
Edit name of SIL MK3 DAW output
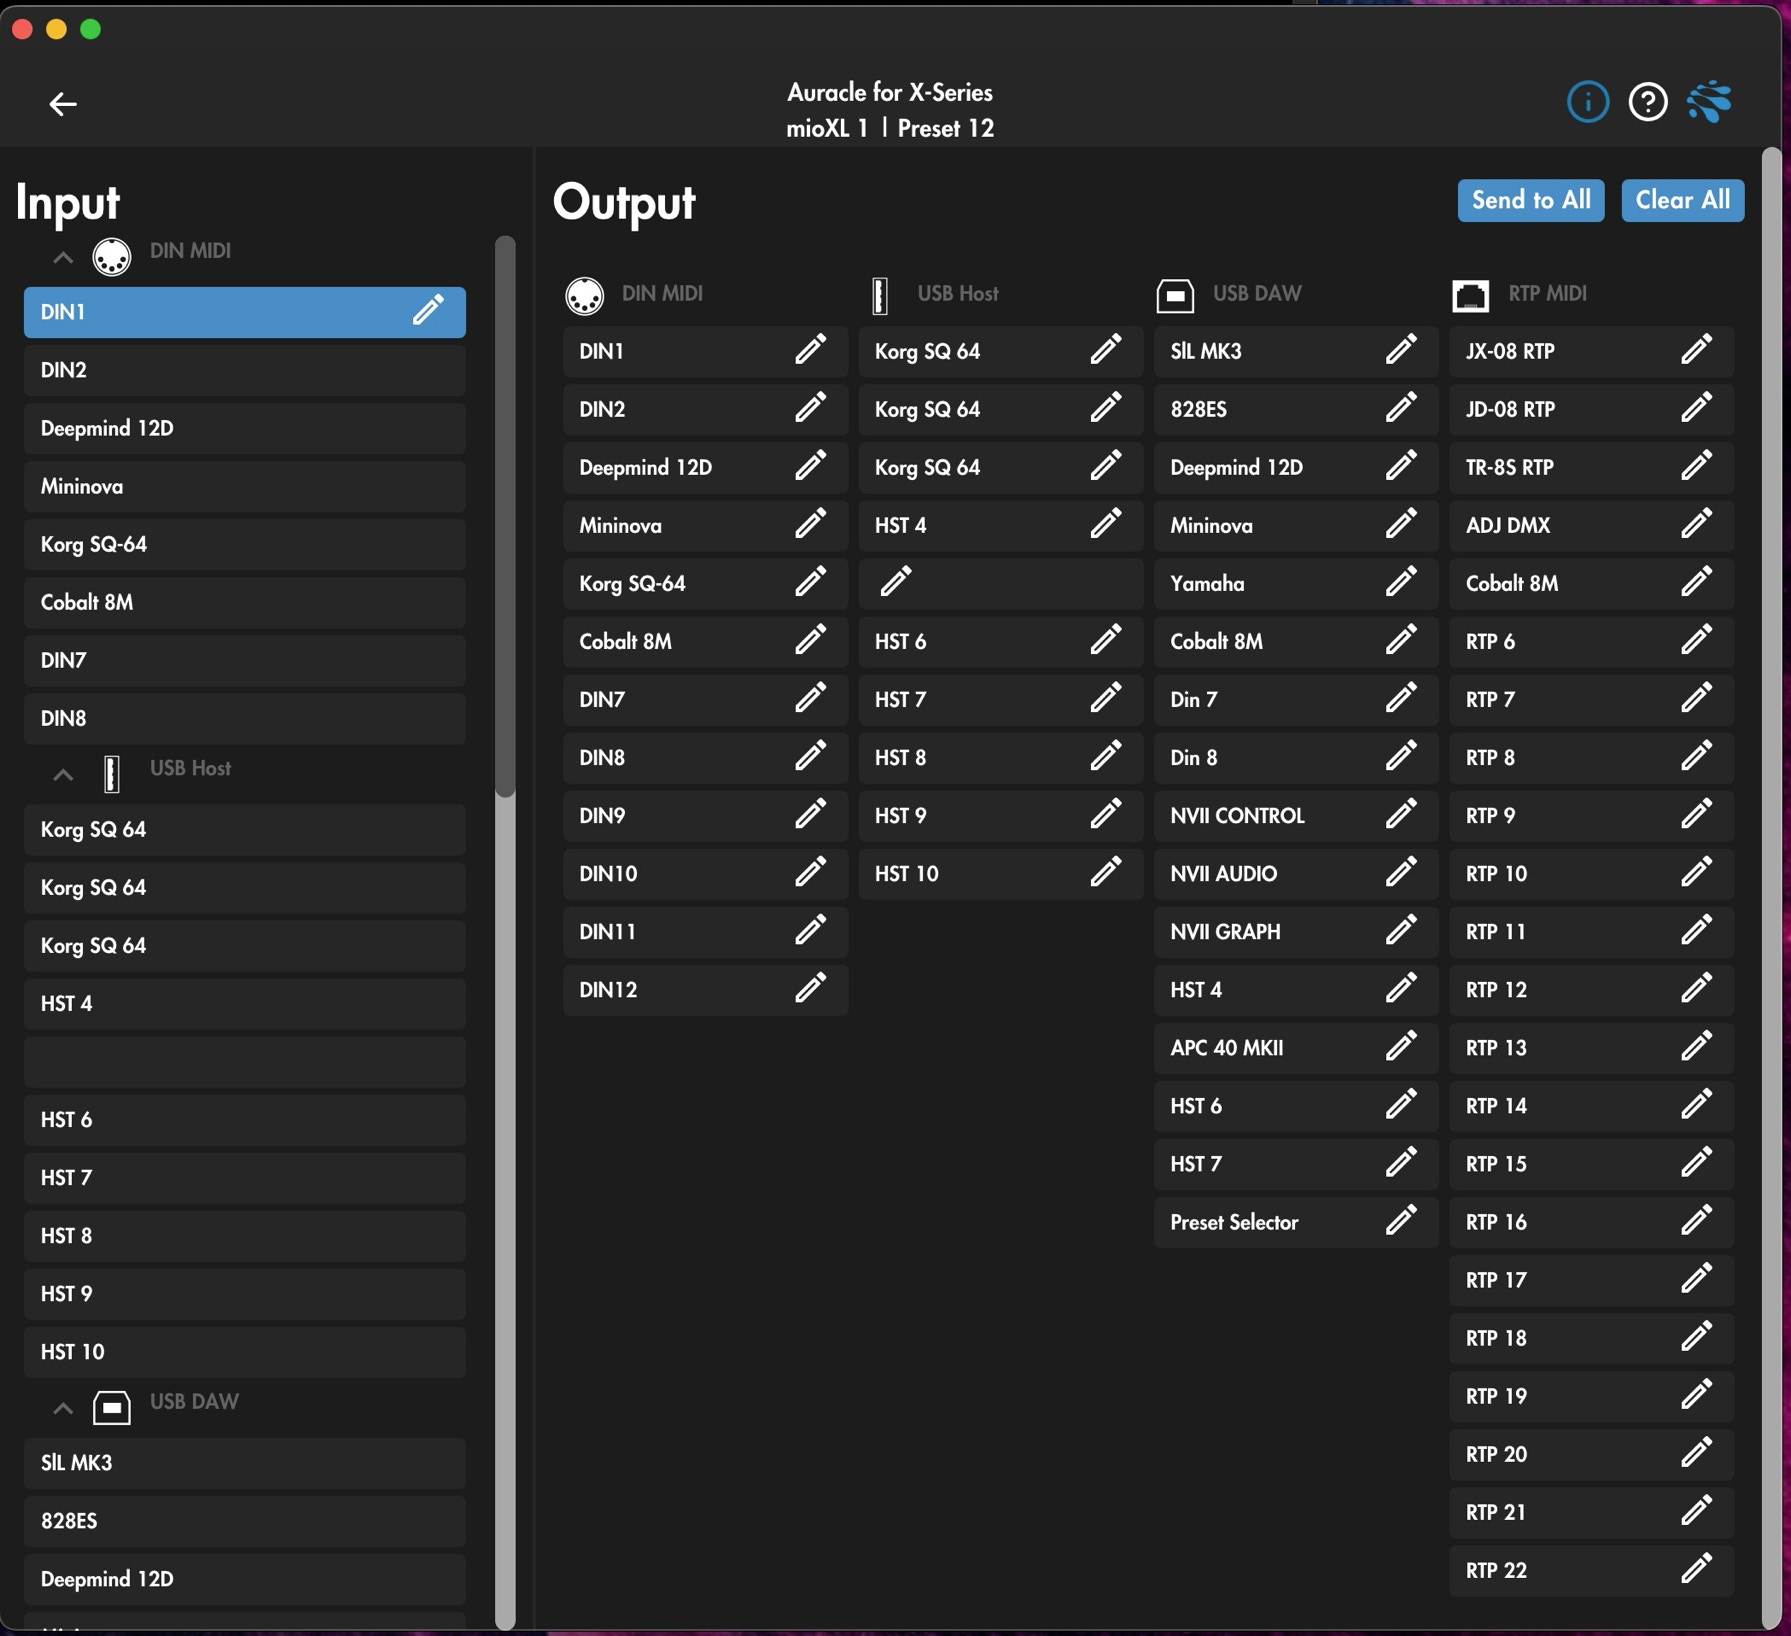coord(1401,350)
